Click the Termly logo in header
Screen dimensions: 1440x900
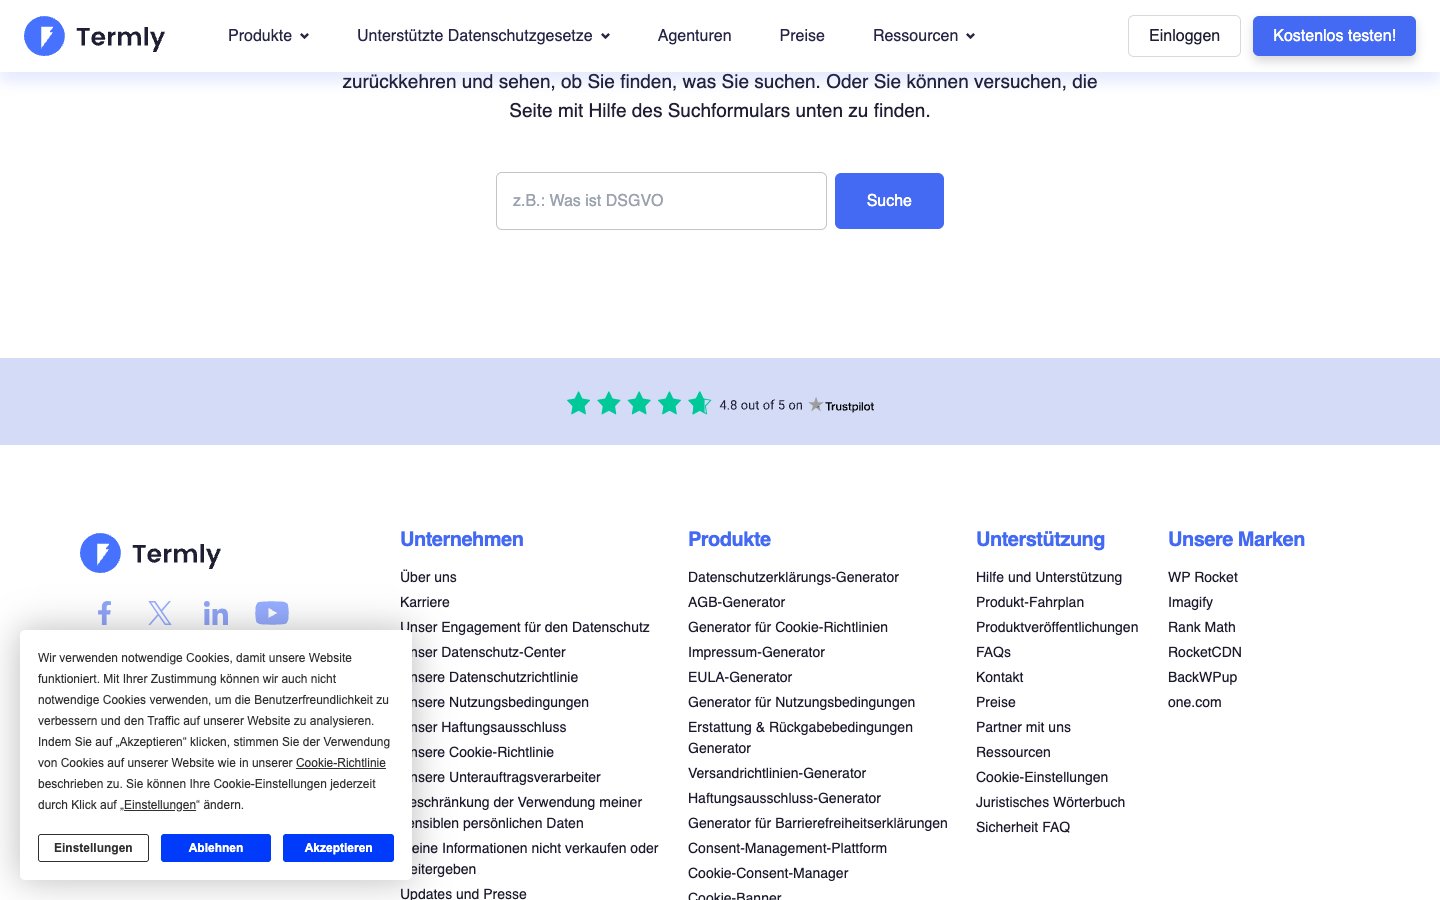[x=94, y=36]
